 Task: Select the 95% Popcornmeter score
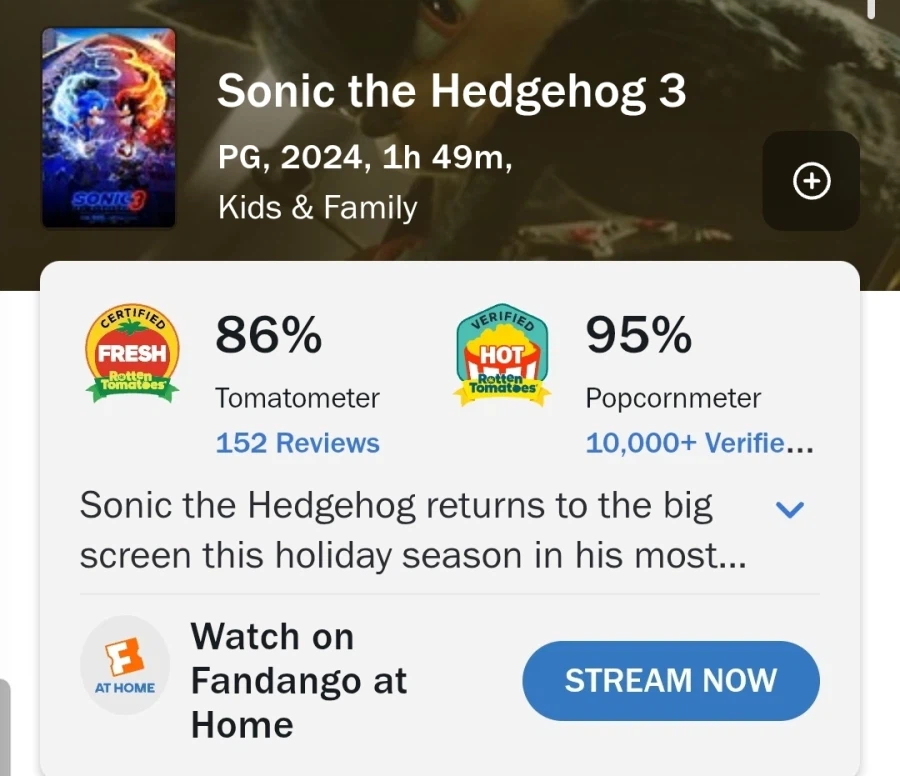point(638,335)
